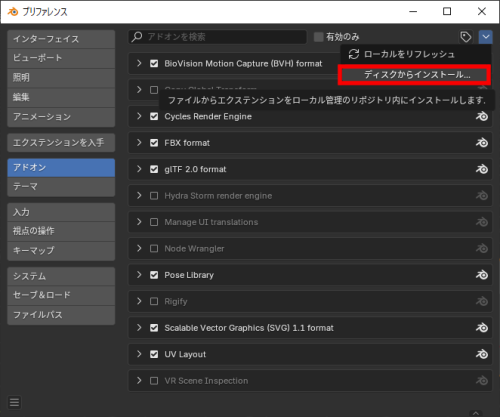Expand the Manage UI translations details

[x=139, y=222]
